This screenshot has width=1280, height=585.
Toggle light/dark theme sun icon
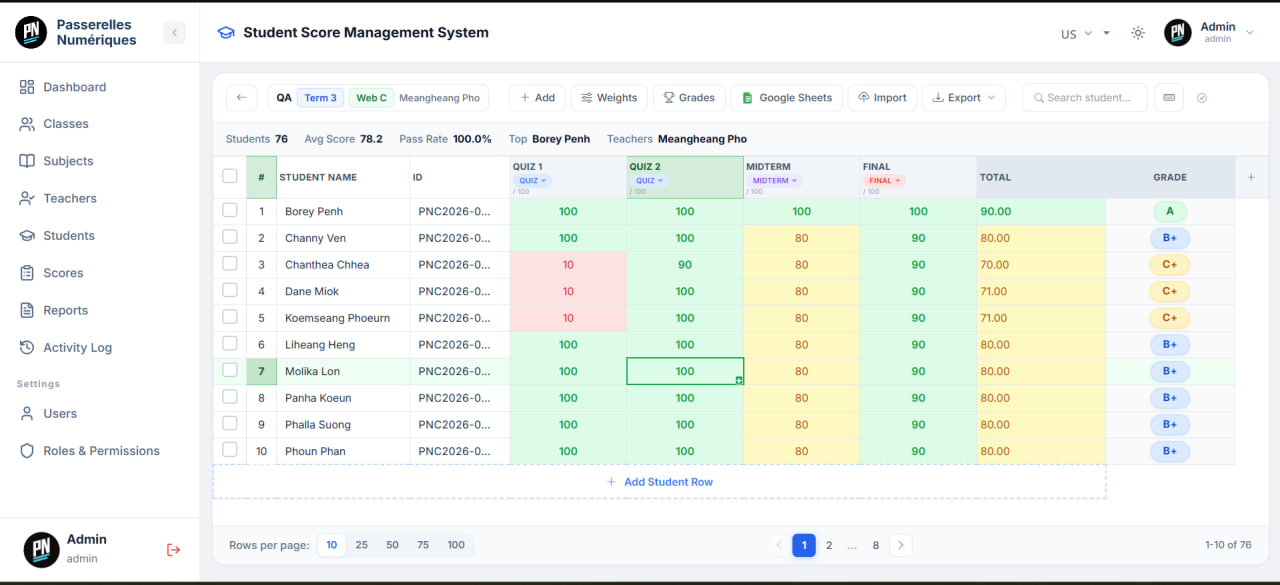pyautogui.click(x=1138, y=33)
